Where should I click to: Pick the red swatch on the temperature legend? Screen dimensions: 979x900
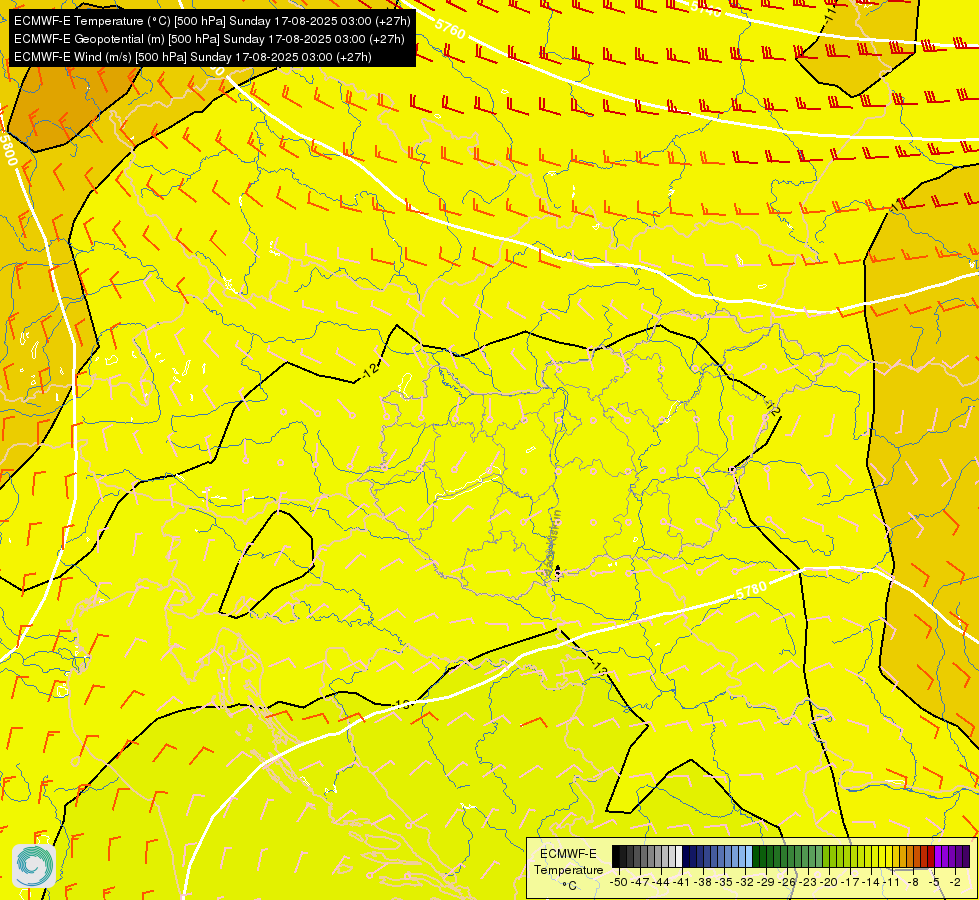click(930, 856)
